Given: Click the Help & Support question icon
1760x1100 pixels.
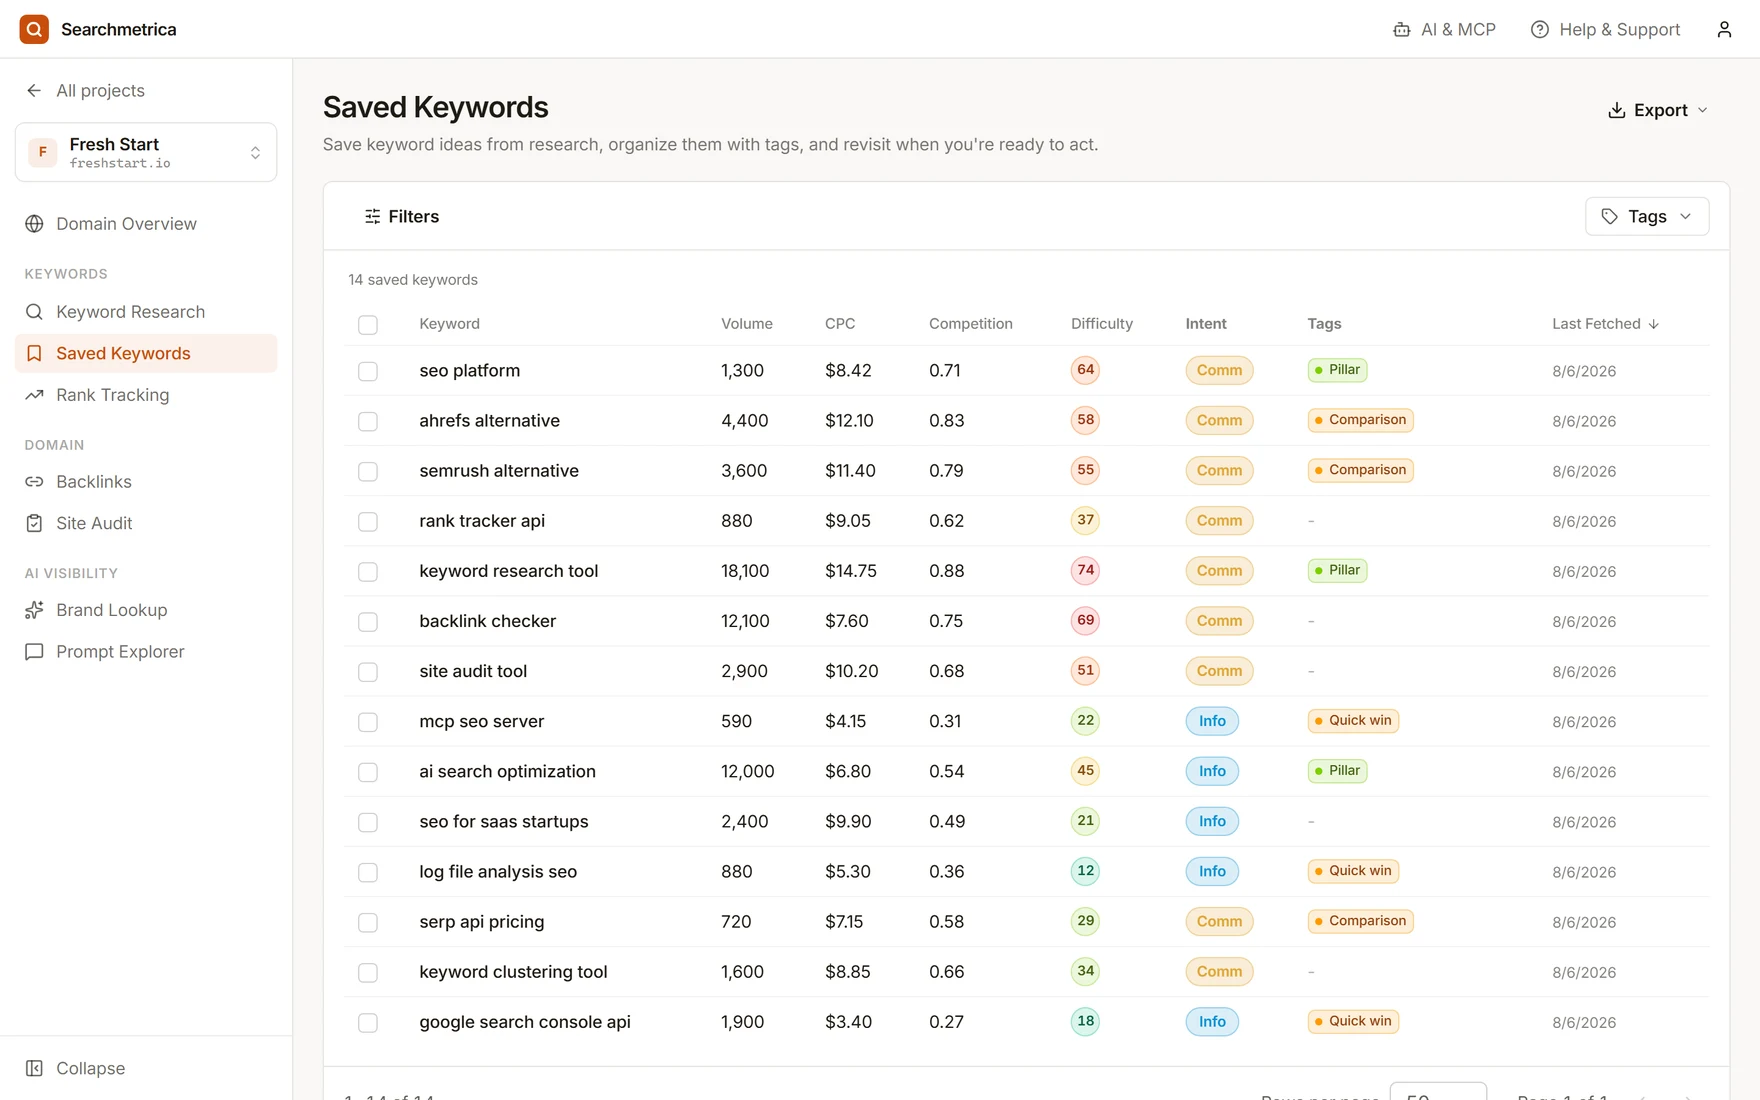Looking at the screenshot, I should tap(1539, 30).
